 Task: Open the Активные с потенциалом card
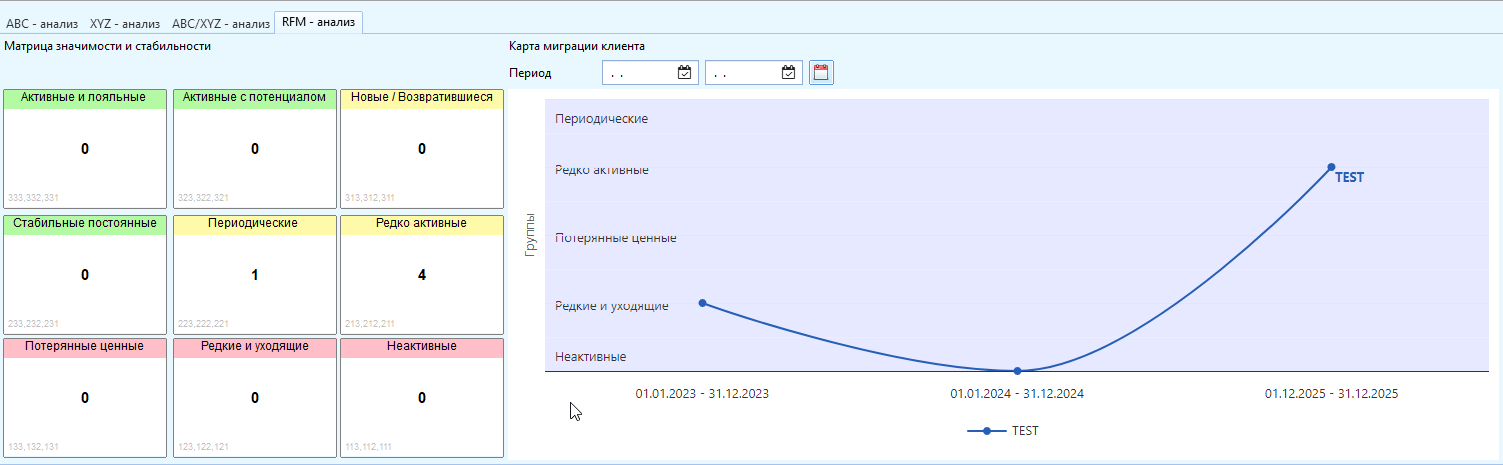point(255,148)
